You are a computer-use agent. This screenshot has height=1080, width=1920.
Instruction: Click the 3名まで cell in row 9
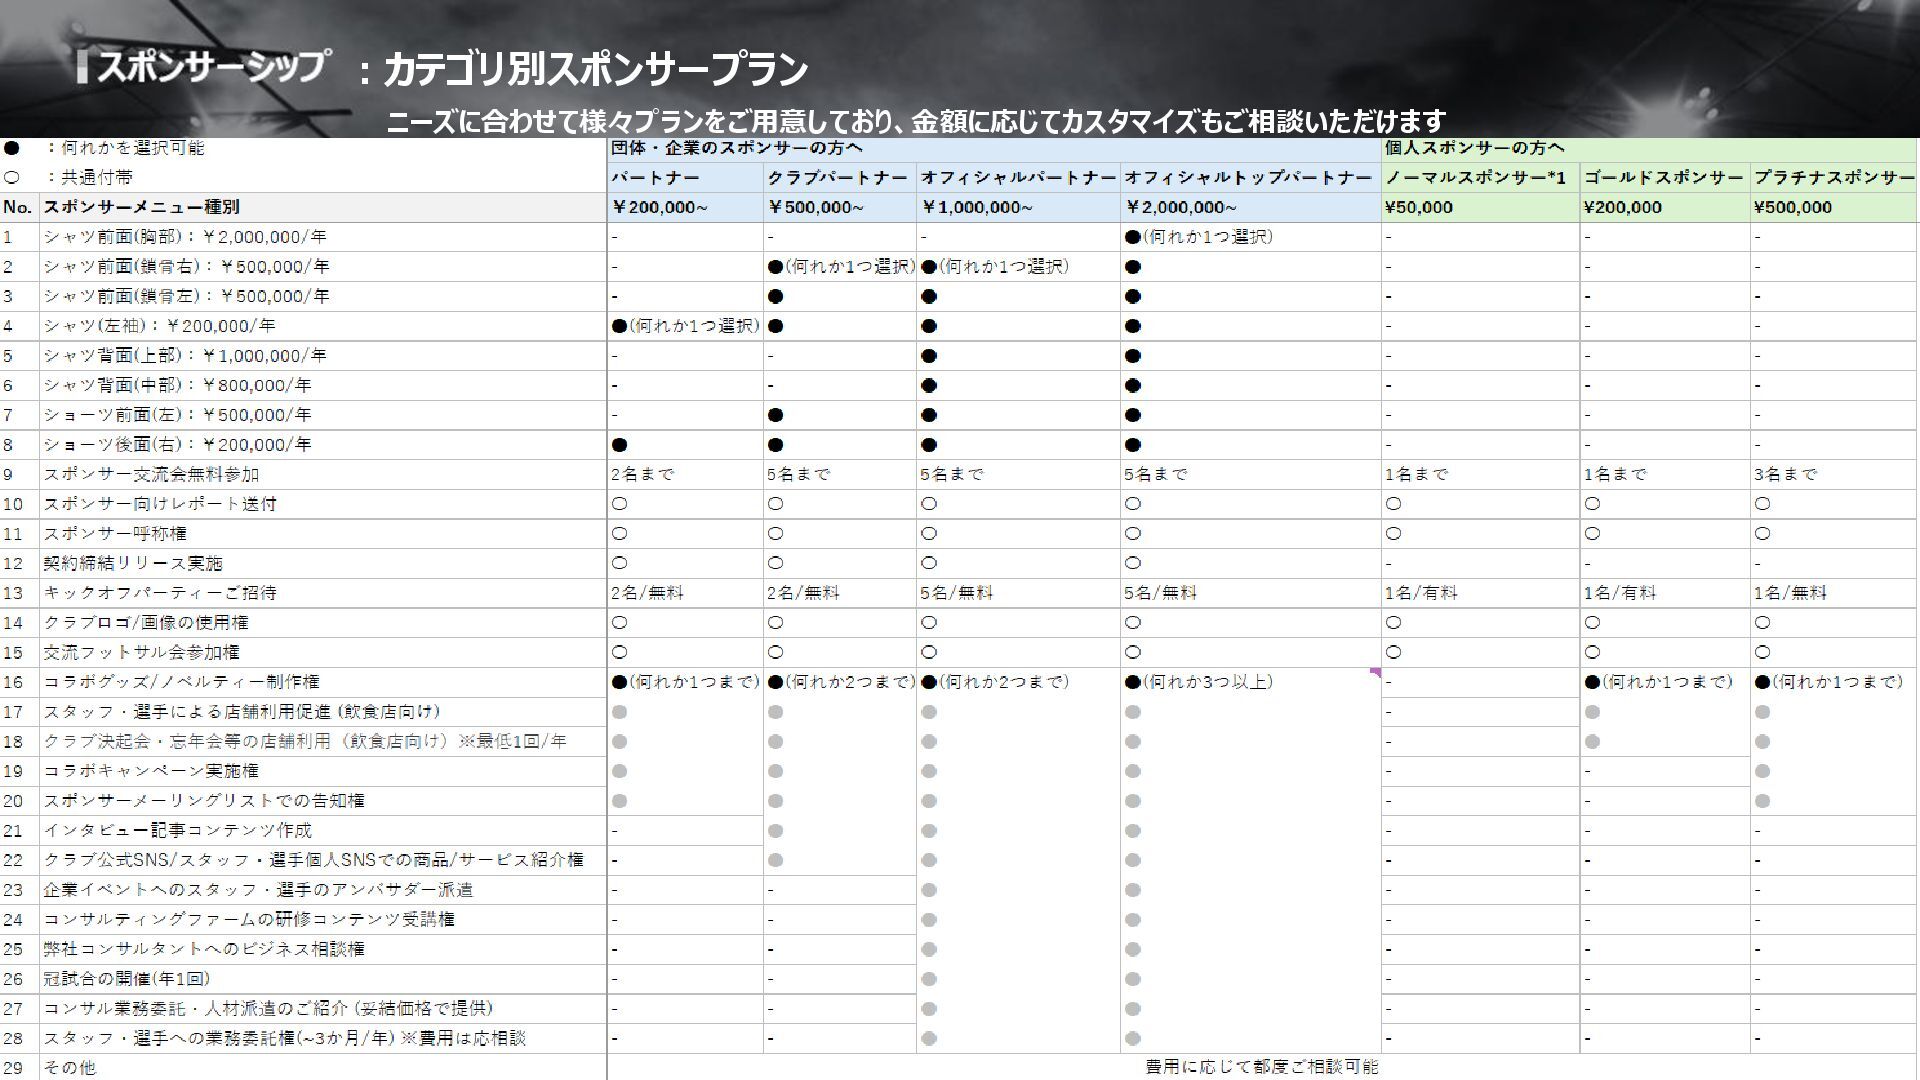tap(1785, 474)
